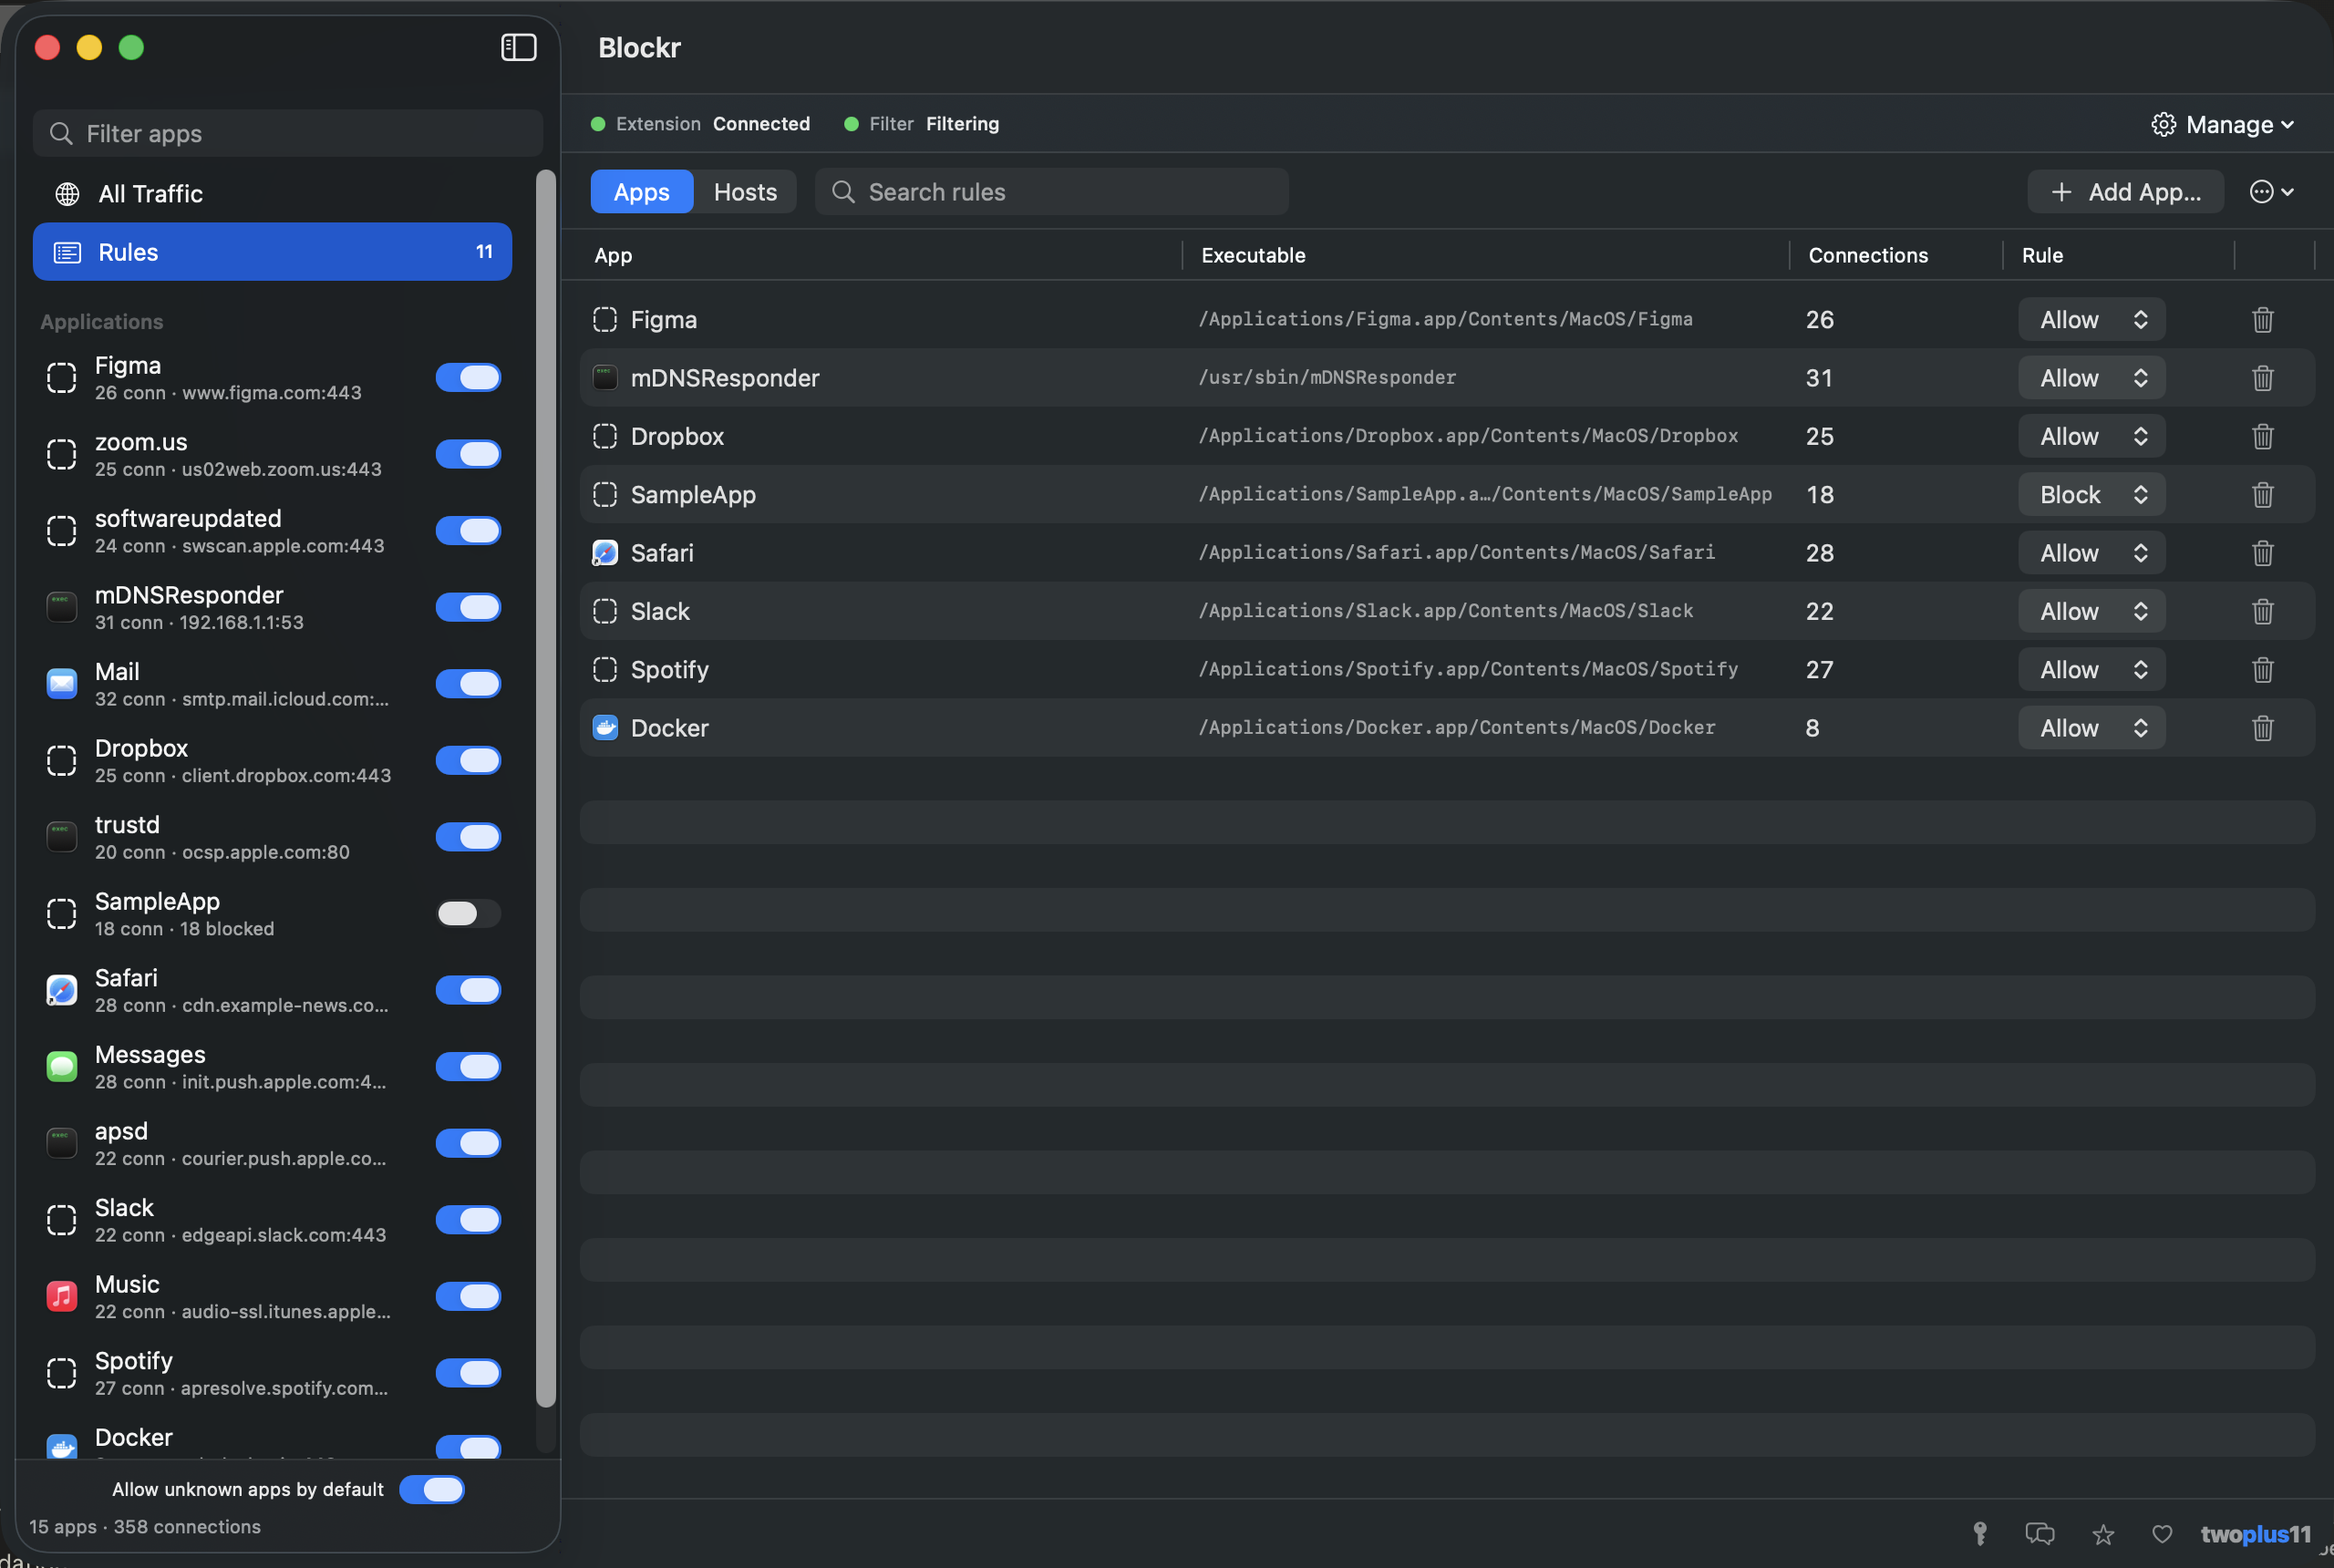The image size is (2334, 1568).
Task: Click the heart icon in bottom bar
Action: 2162,1534
